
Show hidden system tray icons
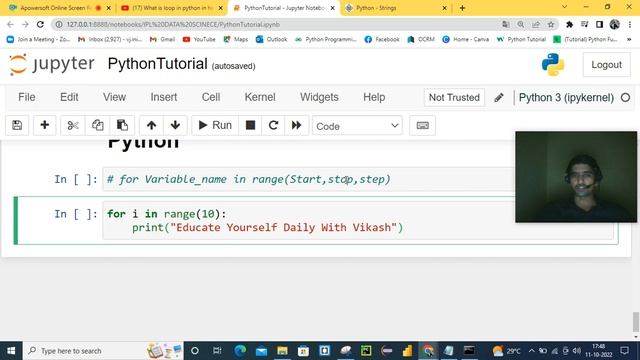point(531,351)
